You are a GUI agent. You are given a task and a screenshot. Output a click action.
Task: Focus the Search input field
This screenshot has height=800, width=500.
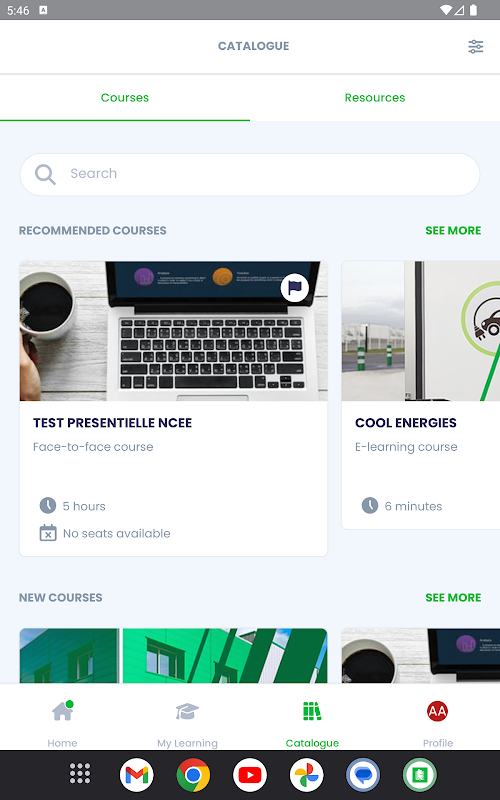click(x=250, y=174)
